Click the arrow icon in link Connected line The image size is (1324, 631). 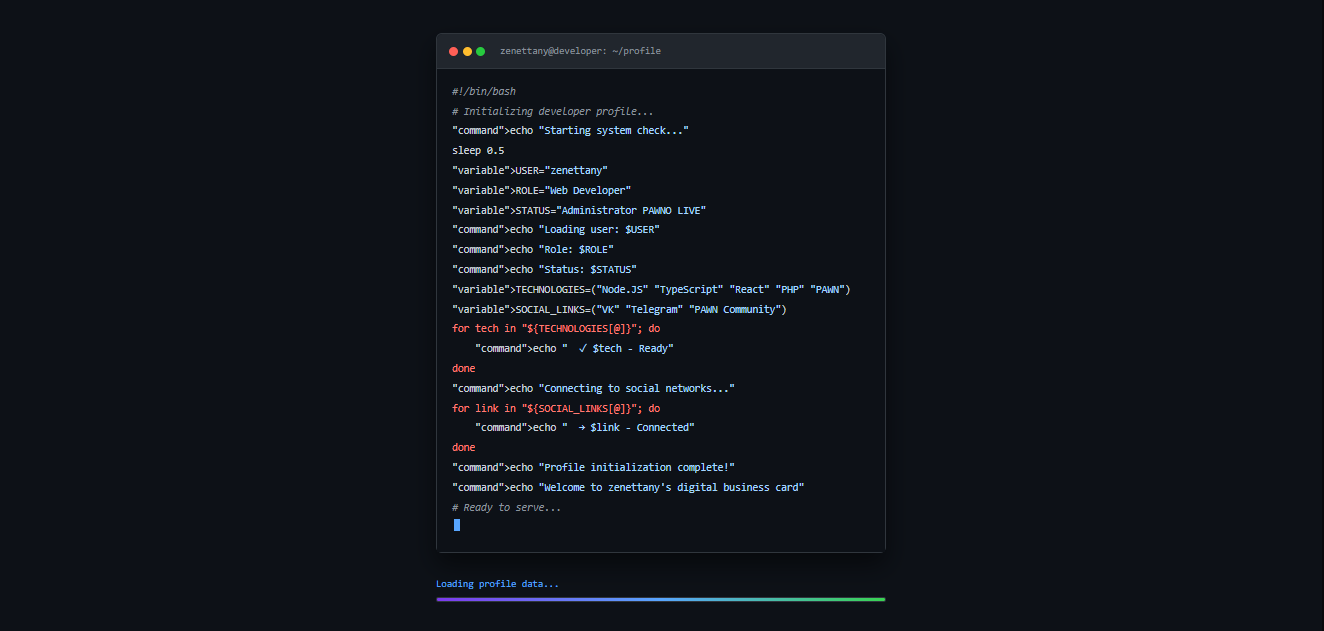[x=581, y=428]
